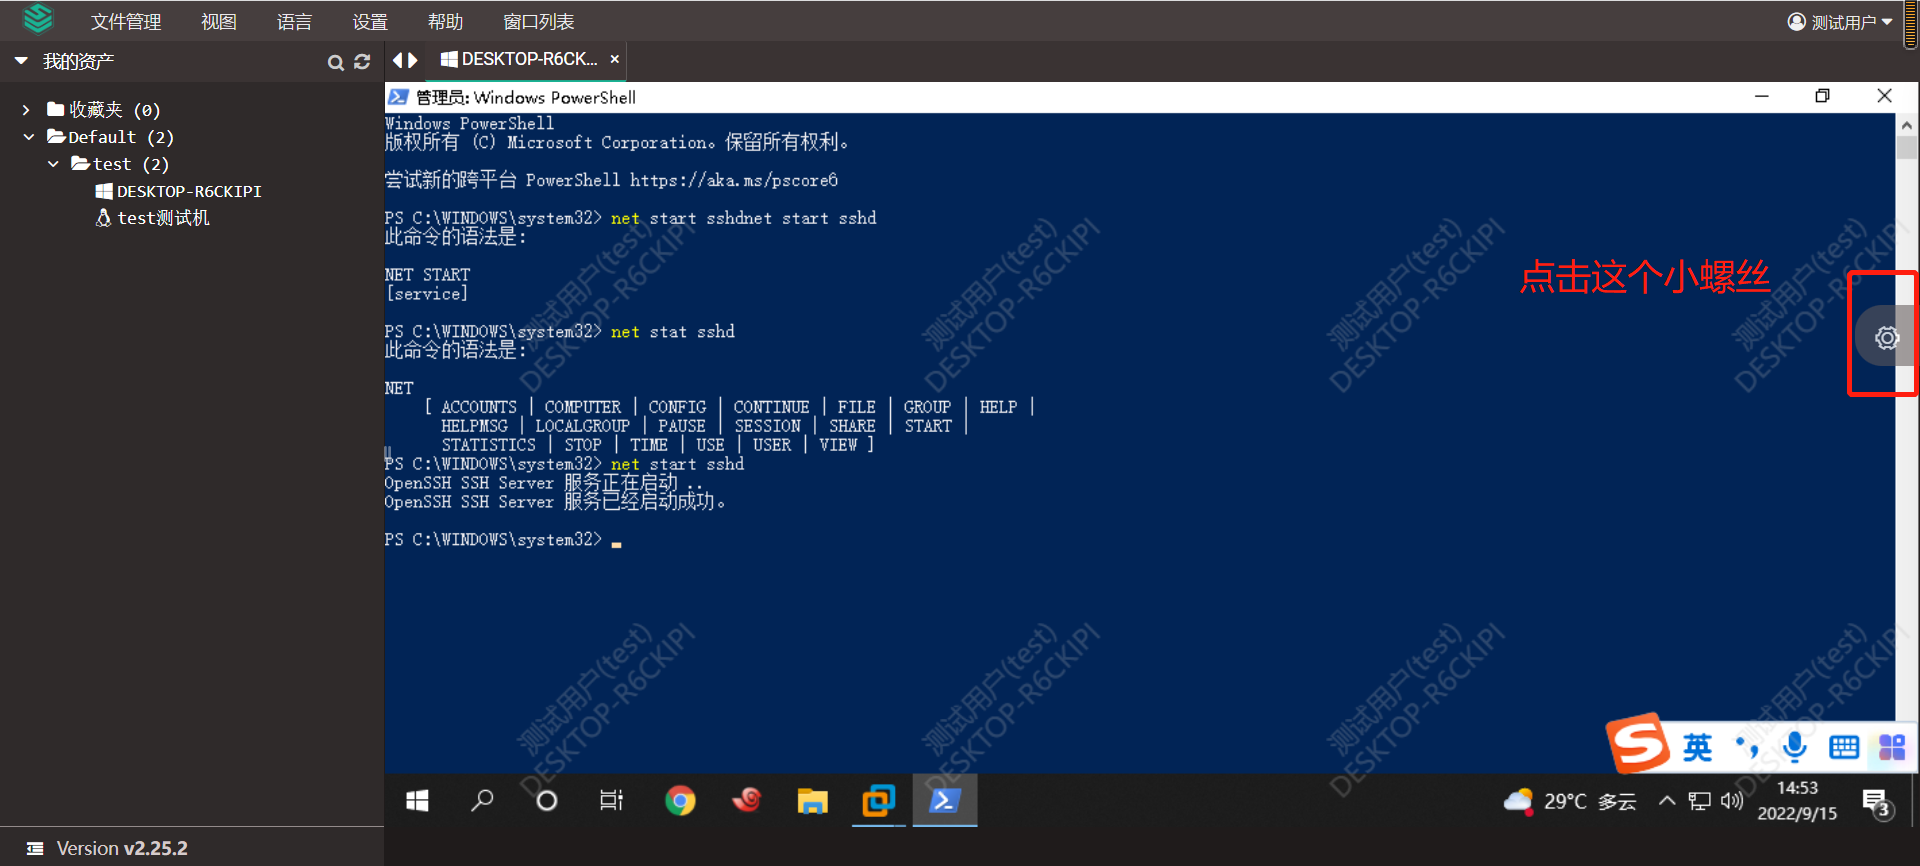Click the https://aka.ms/pscore6 text
1920x866 pixels.
tap(734, 180)
